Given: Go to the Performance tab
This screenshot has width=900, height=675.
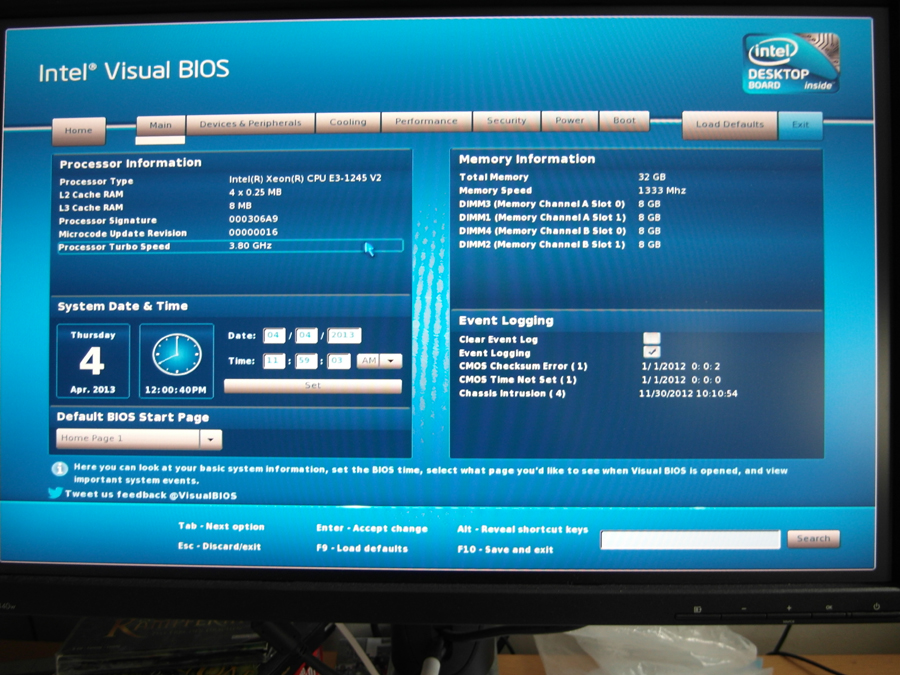Looking at the screenshot, I should 426,121.
